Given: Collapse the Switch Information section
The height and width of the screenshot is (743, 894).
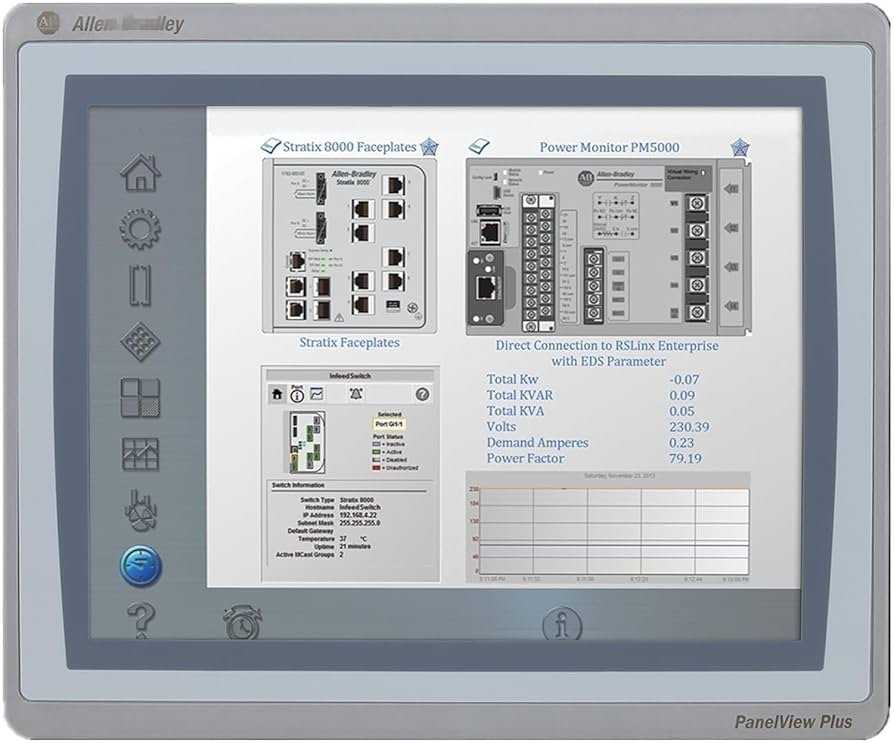Looking at the screenshot, I should (x=300, y=484).
